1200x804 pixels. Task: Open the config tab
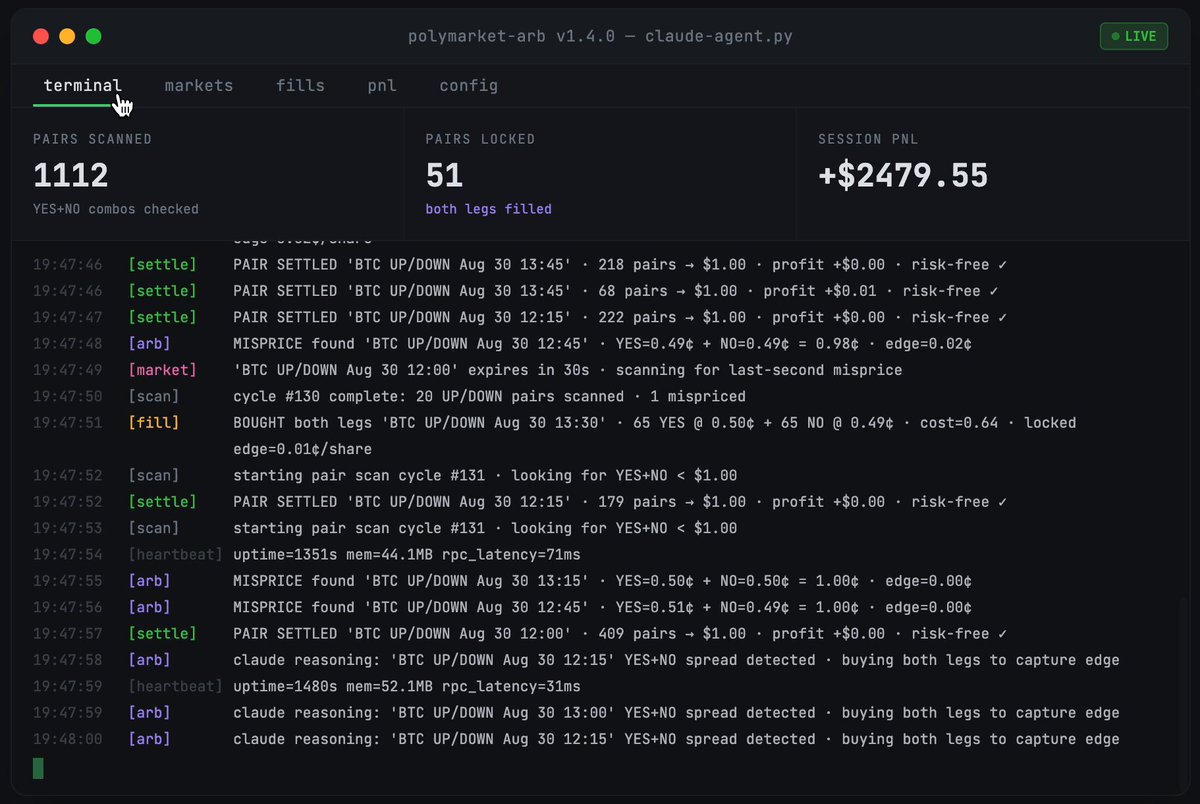pyautogui.click(x=469, y=86)
